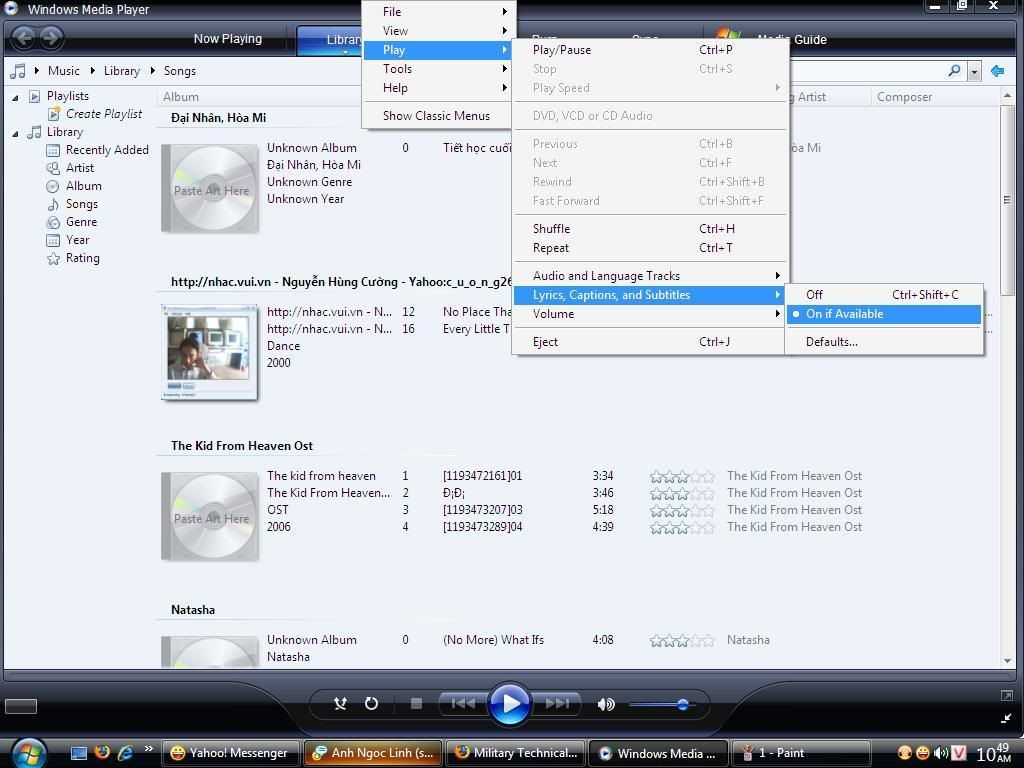Click the search magnifier icon
The image size is (1024, 768).
coord(955,71)
